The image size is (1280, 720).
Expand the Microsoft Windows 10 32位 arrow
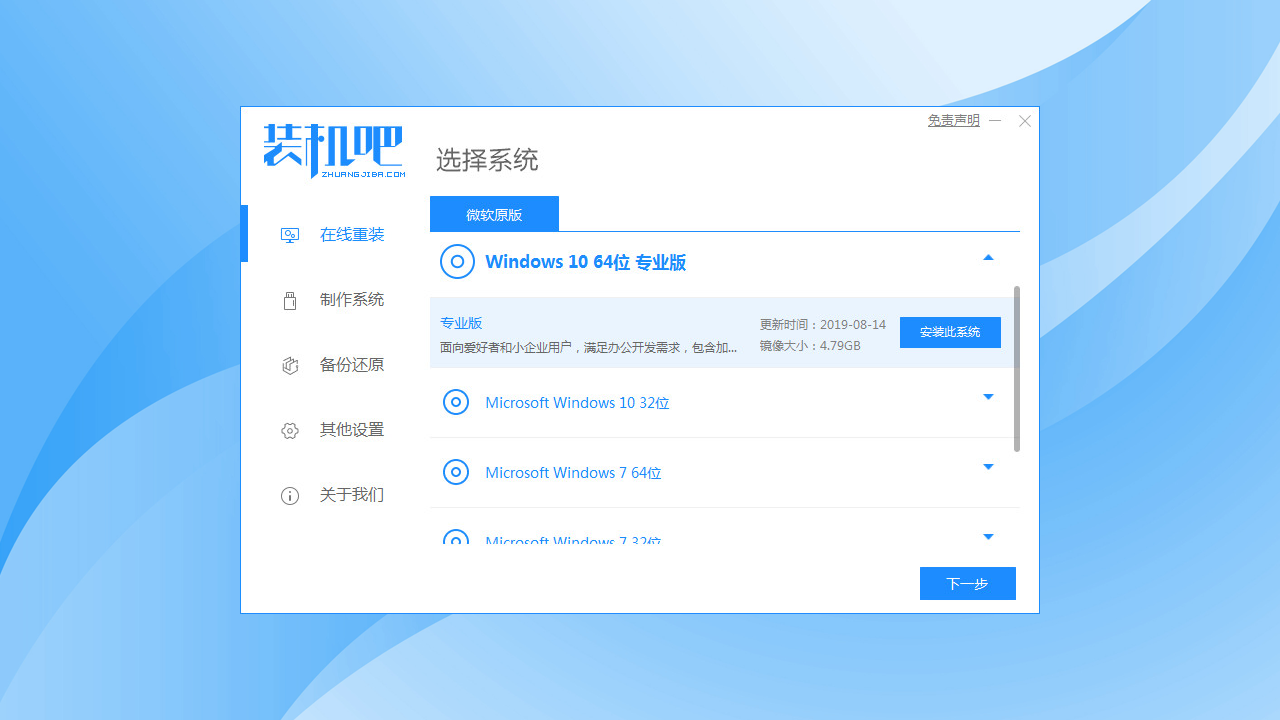[x=988, y=397]
